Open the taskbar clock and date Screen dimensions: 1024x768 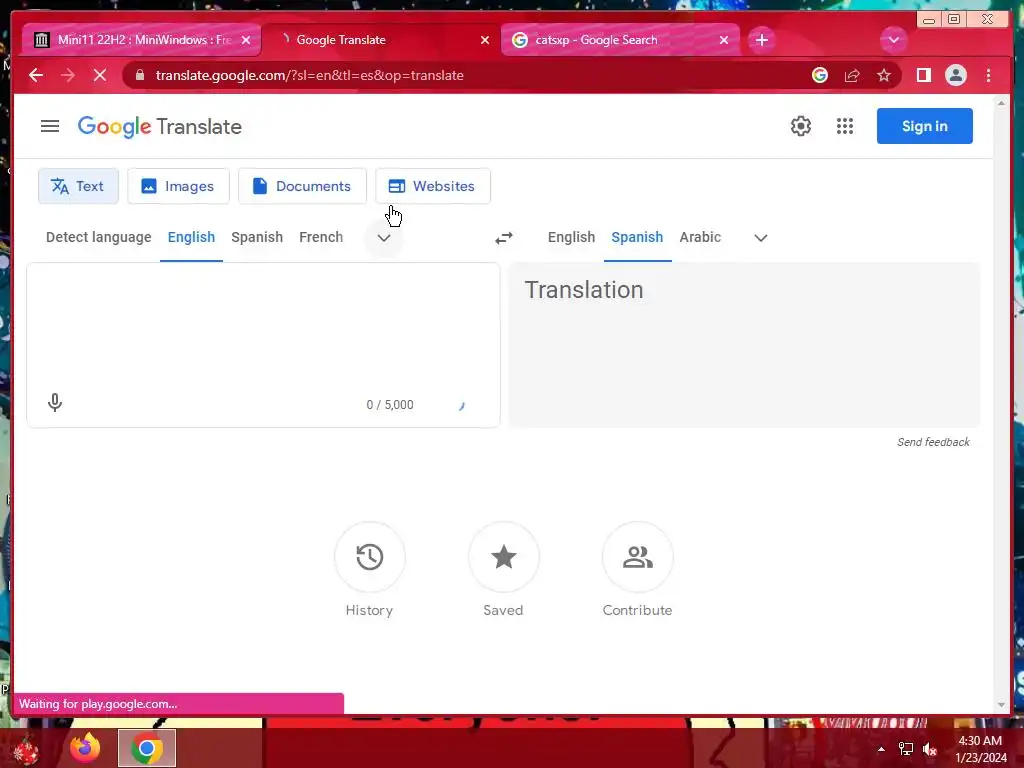(x=980, y=749)
